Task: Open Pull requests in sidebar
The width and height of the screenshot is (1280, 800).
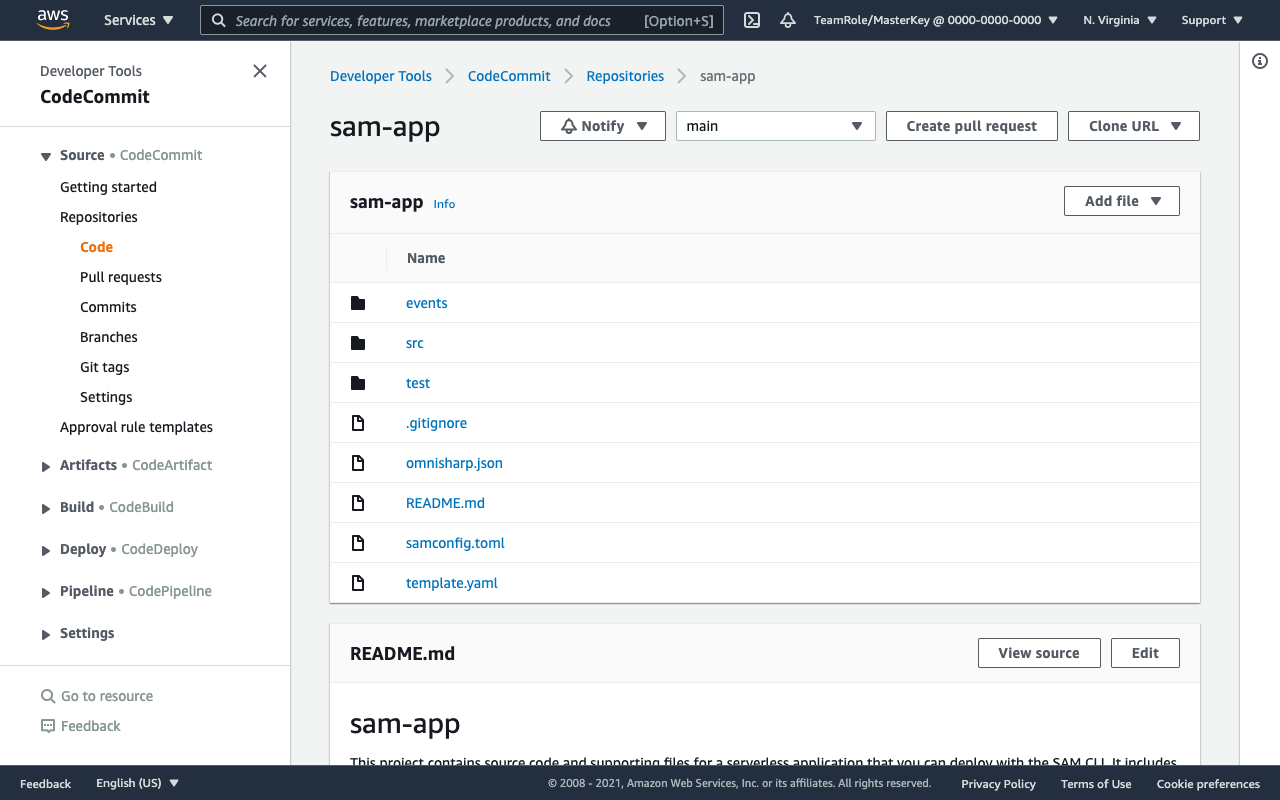Action: [x=121, y=277]
